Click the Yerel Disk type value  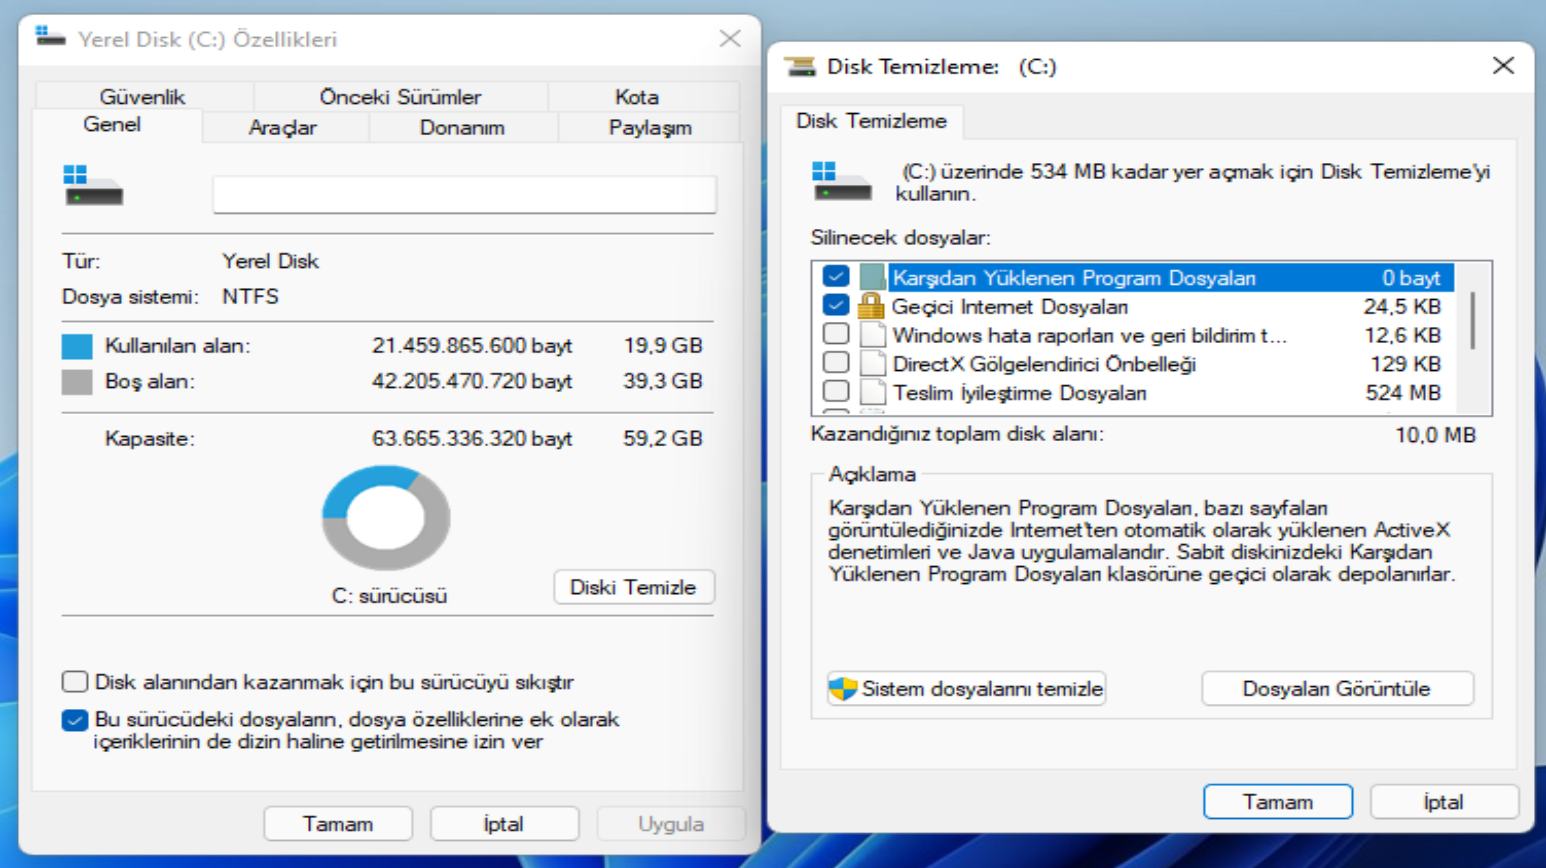tap(270, 261)
